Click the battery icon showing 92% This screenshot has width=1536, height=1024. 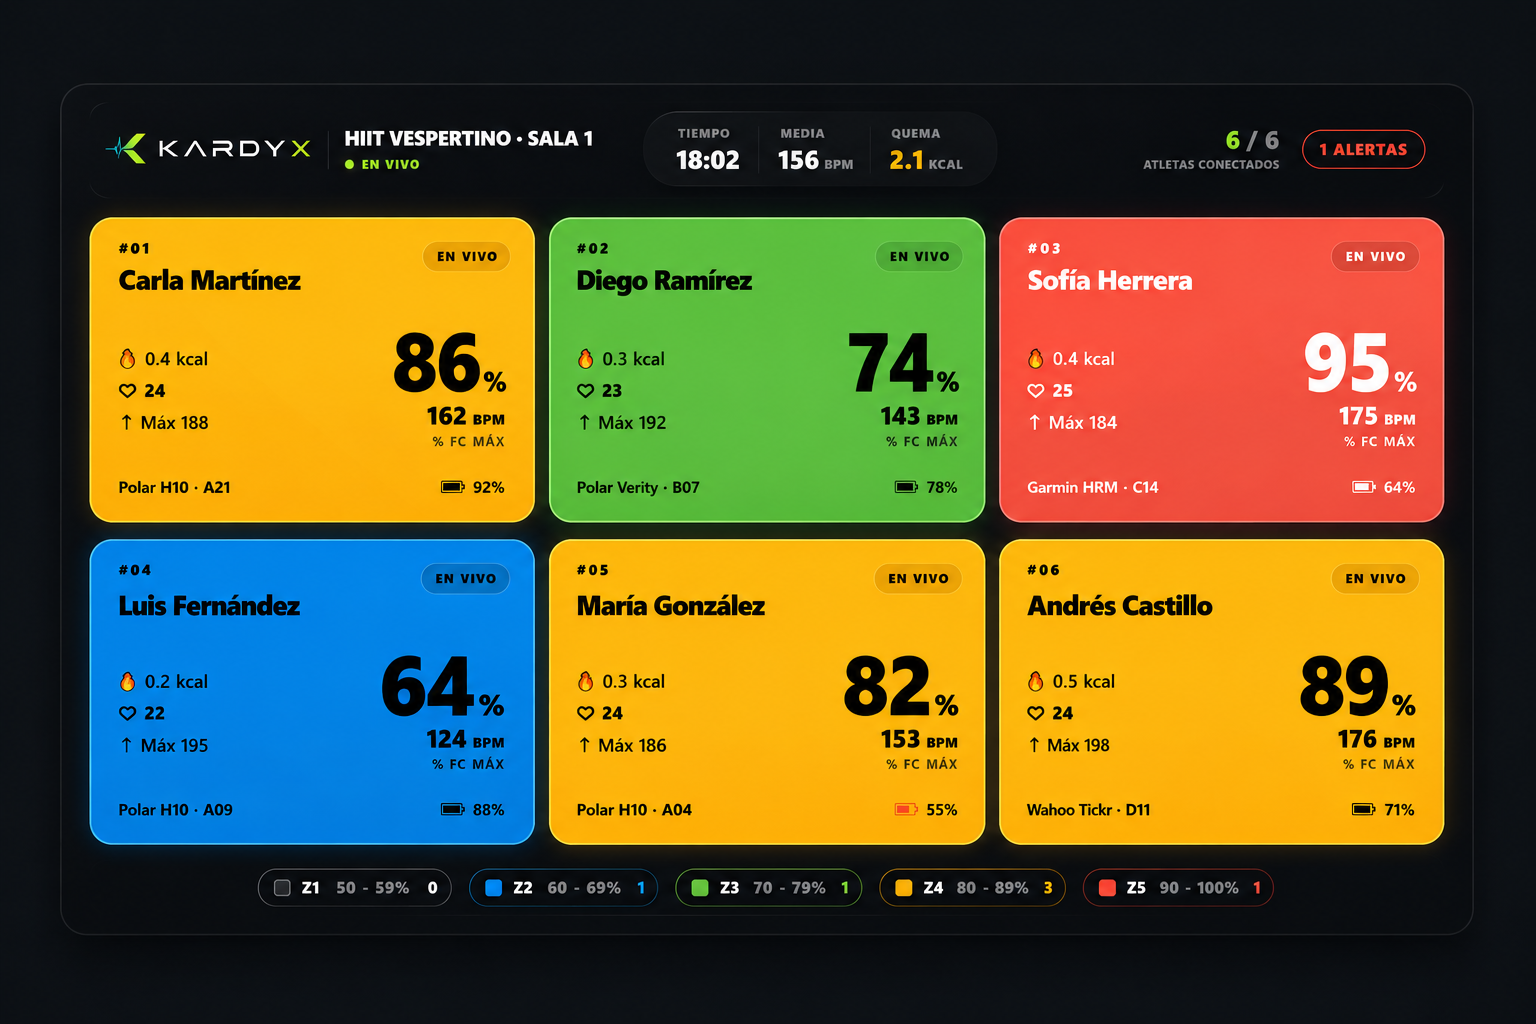[x=453, y=487]
